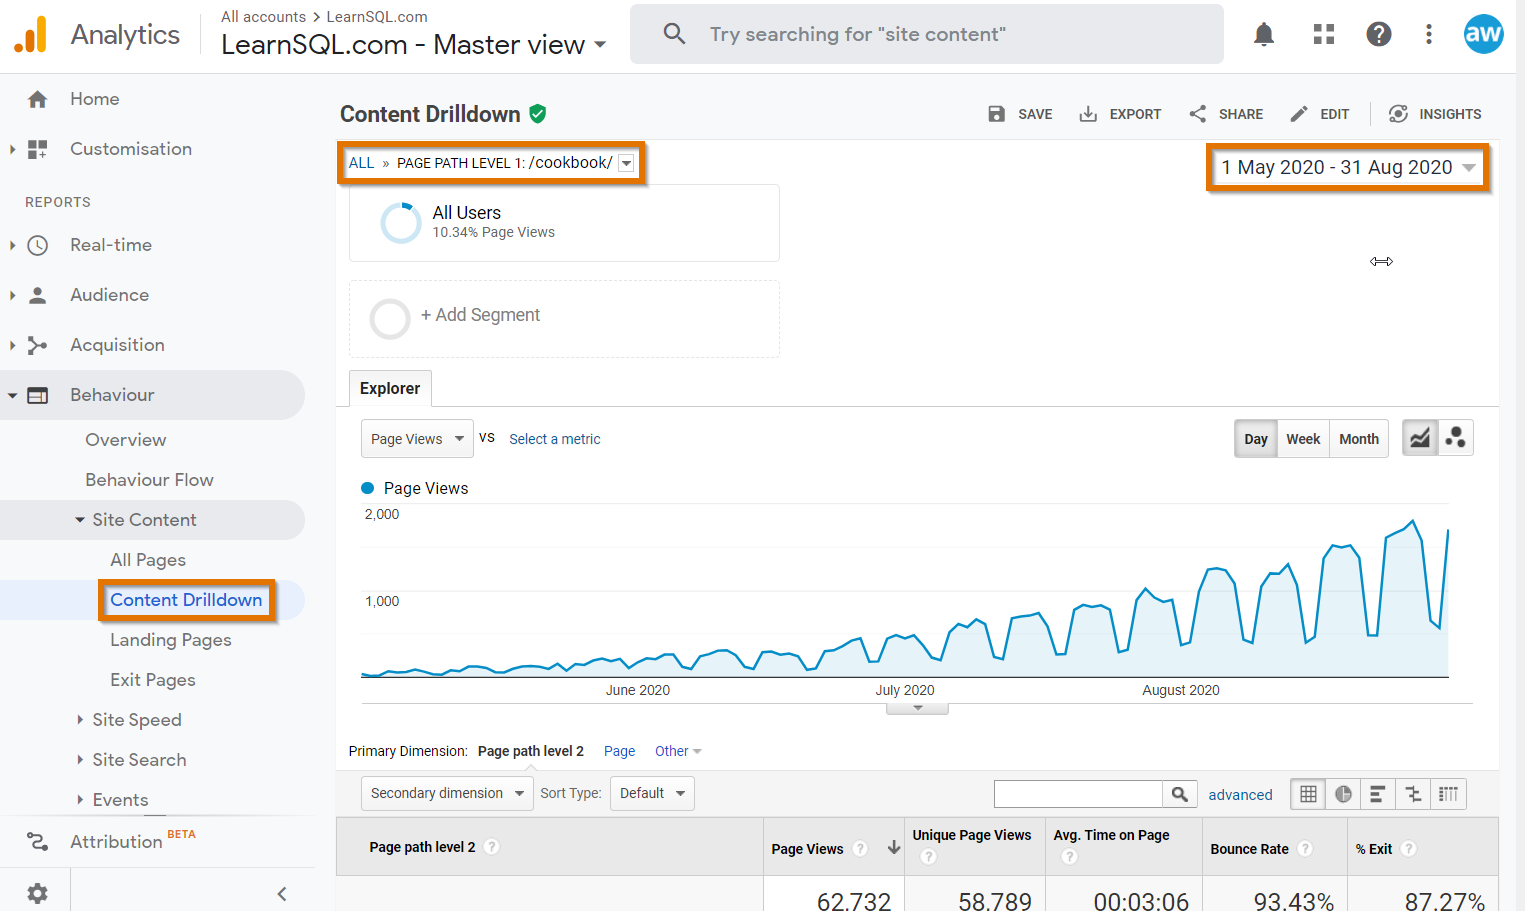
Task: Open the three-dot more options menu
Action: point(1429,34)
